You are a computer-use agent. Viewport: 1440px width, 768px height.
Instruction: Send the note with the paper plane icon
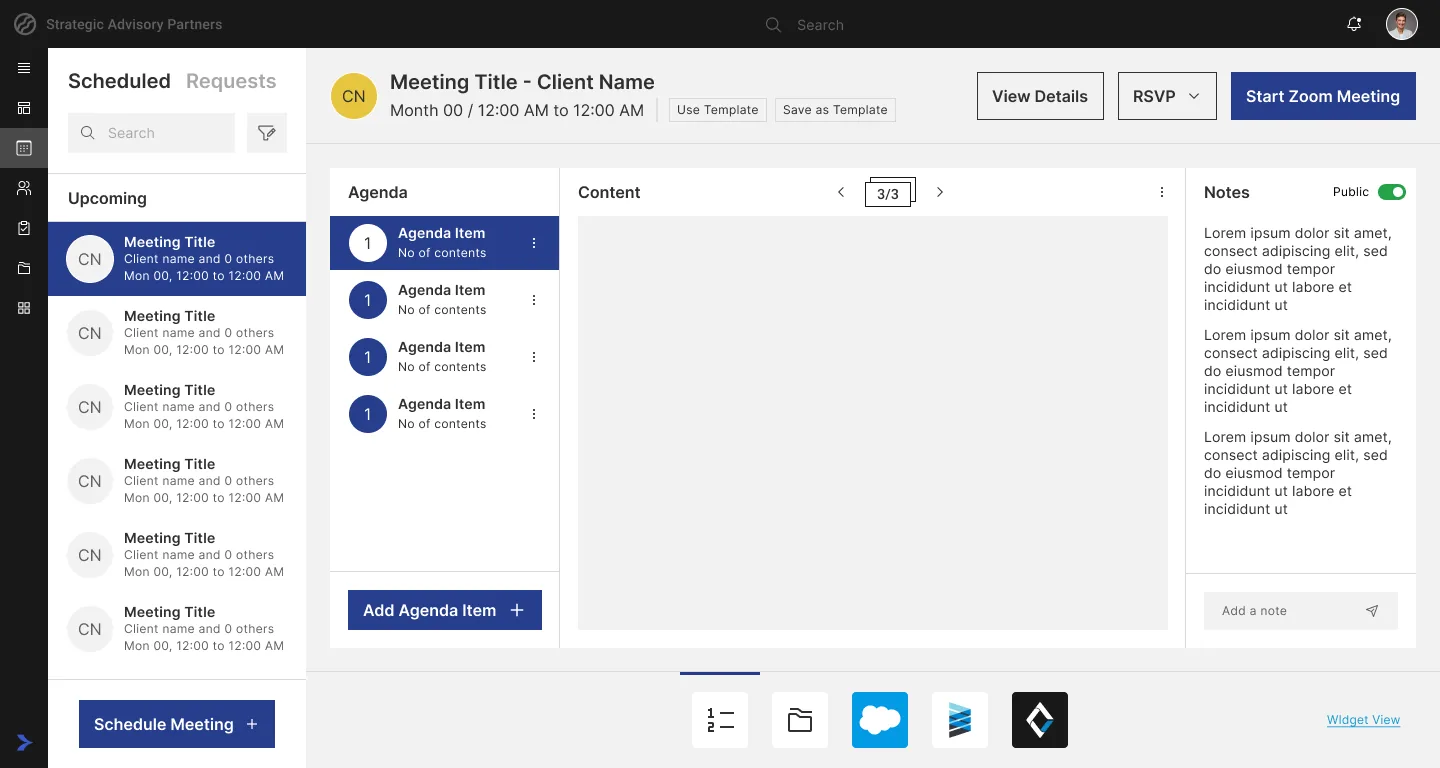click(1372, 611)
